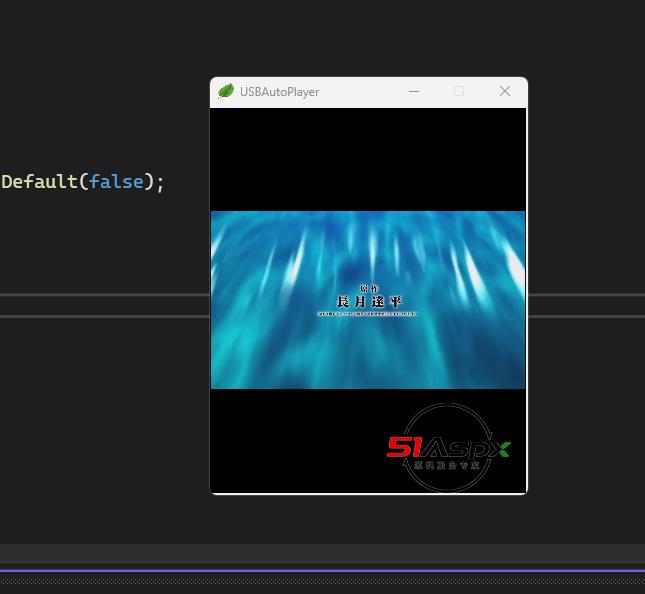Minimize the USBAutoPlayer window

pyautogui.click(x=414, y=91)
